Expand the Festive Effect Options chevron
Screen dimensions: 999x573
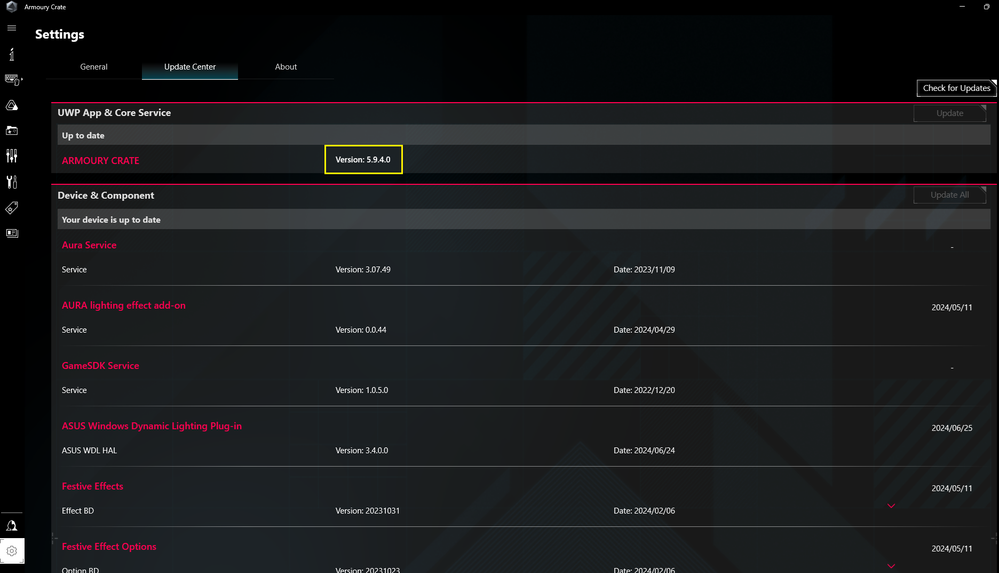(891, 566)
